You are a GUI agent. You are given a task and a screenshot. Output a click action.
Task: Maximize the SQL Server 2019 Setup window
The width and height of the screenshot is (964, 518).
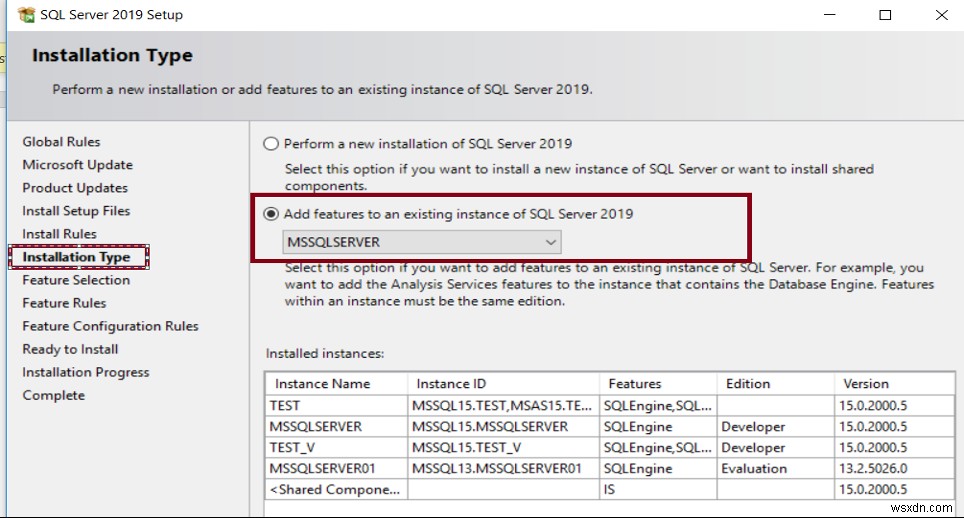pyautogui.click(x=885, y=15)
